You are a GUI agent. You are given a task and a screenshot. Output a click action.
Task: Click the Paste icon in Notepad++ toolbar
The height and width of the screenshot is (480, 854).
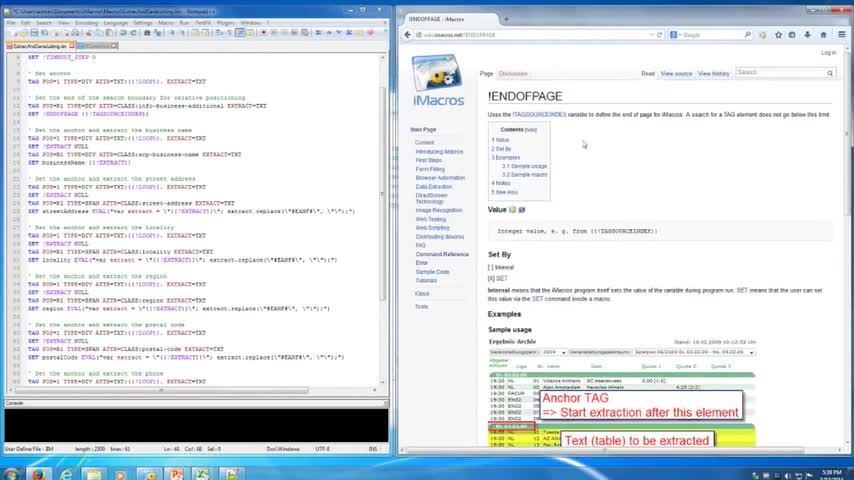[109, 33]
